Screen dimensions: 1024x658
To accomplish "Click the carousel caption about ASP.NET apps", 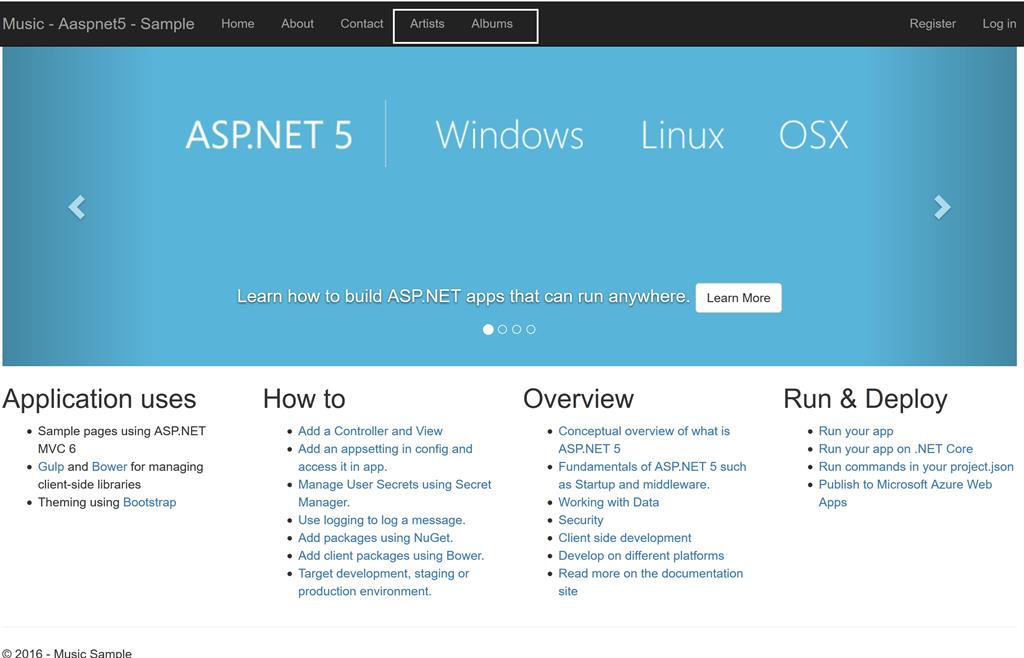I will pos(463,297).
